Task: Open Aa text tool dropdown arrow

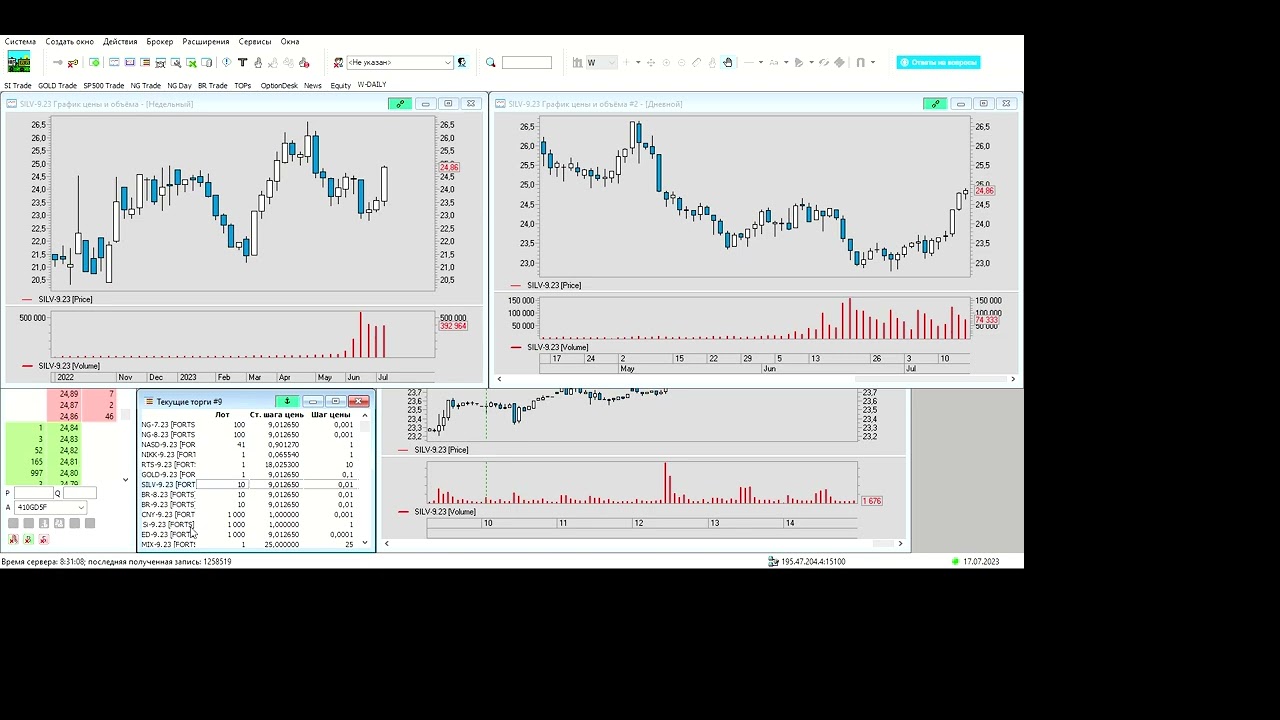Action: coord(786,62)
